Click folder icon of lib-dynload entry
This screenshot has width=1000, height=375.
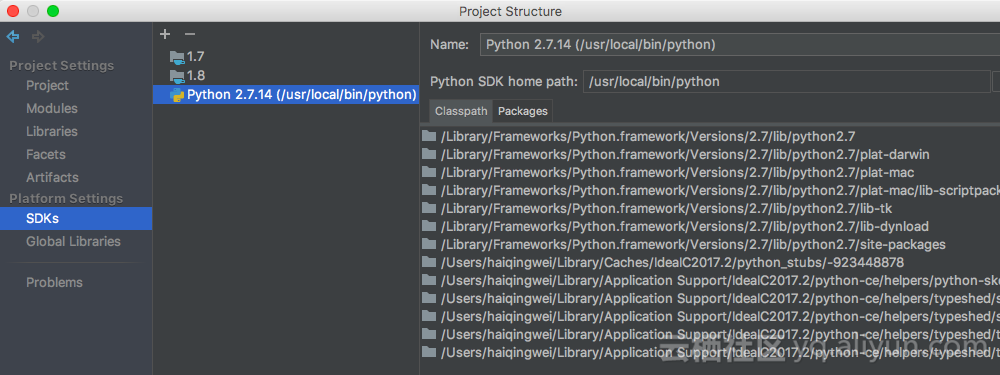click(429, 226)
